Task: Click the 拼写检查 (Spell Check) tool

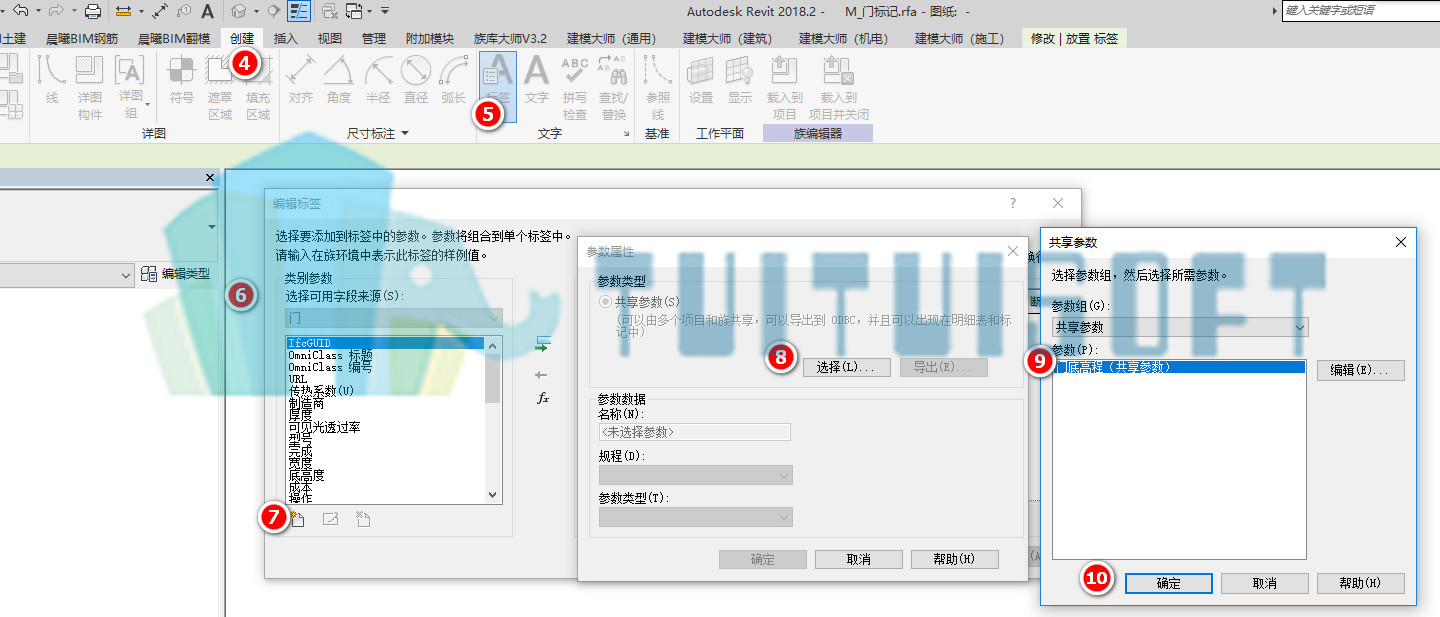Action: [575, 87]
